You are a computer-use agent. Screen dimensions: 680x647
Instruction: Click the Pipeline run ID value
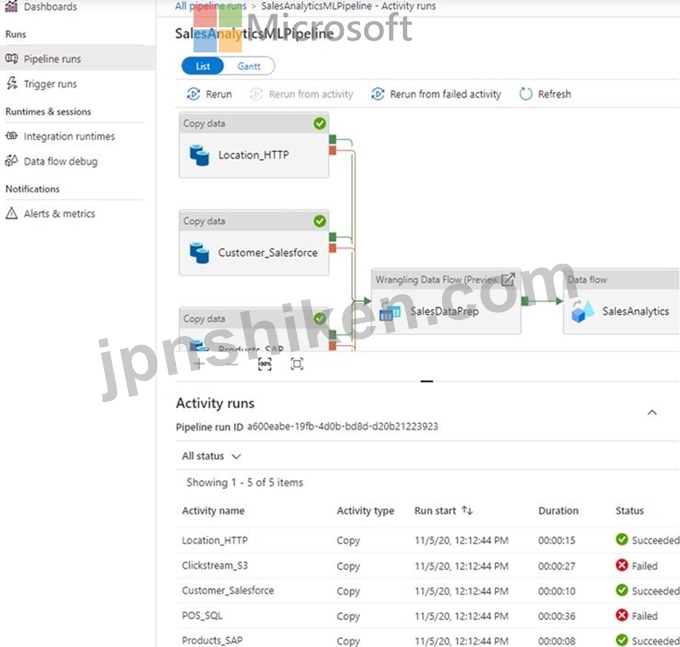click(x=343, y=426)
